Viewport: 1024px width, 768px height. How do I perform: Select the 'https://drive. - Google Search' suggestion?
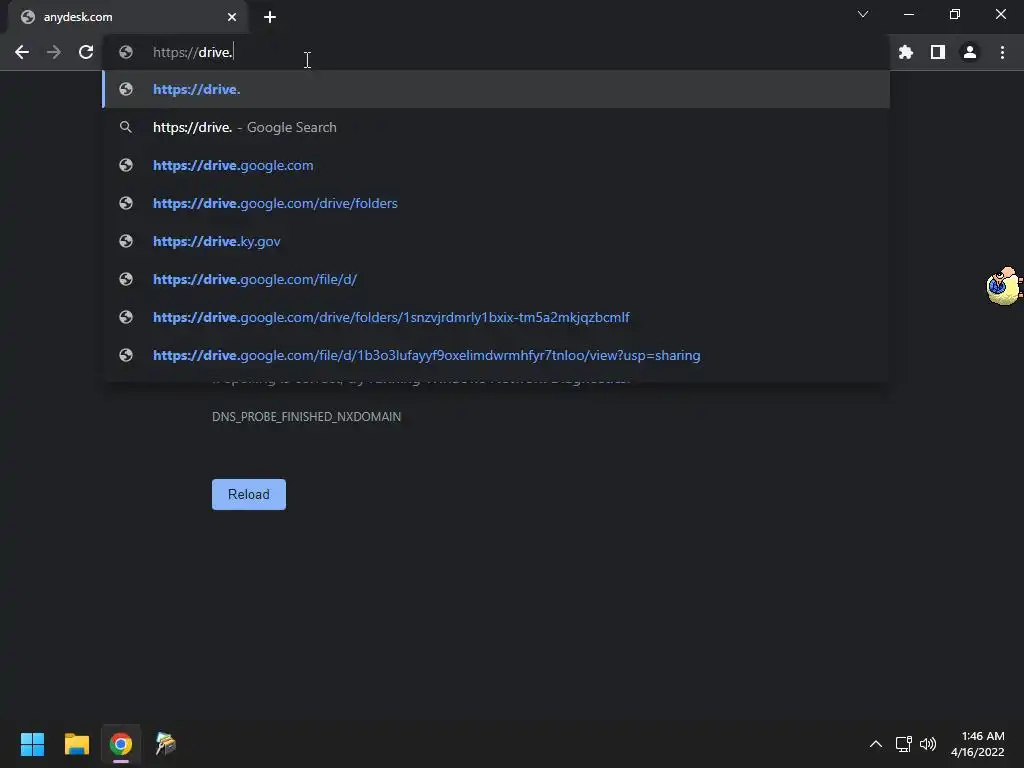click(x=496, y=127)
